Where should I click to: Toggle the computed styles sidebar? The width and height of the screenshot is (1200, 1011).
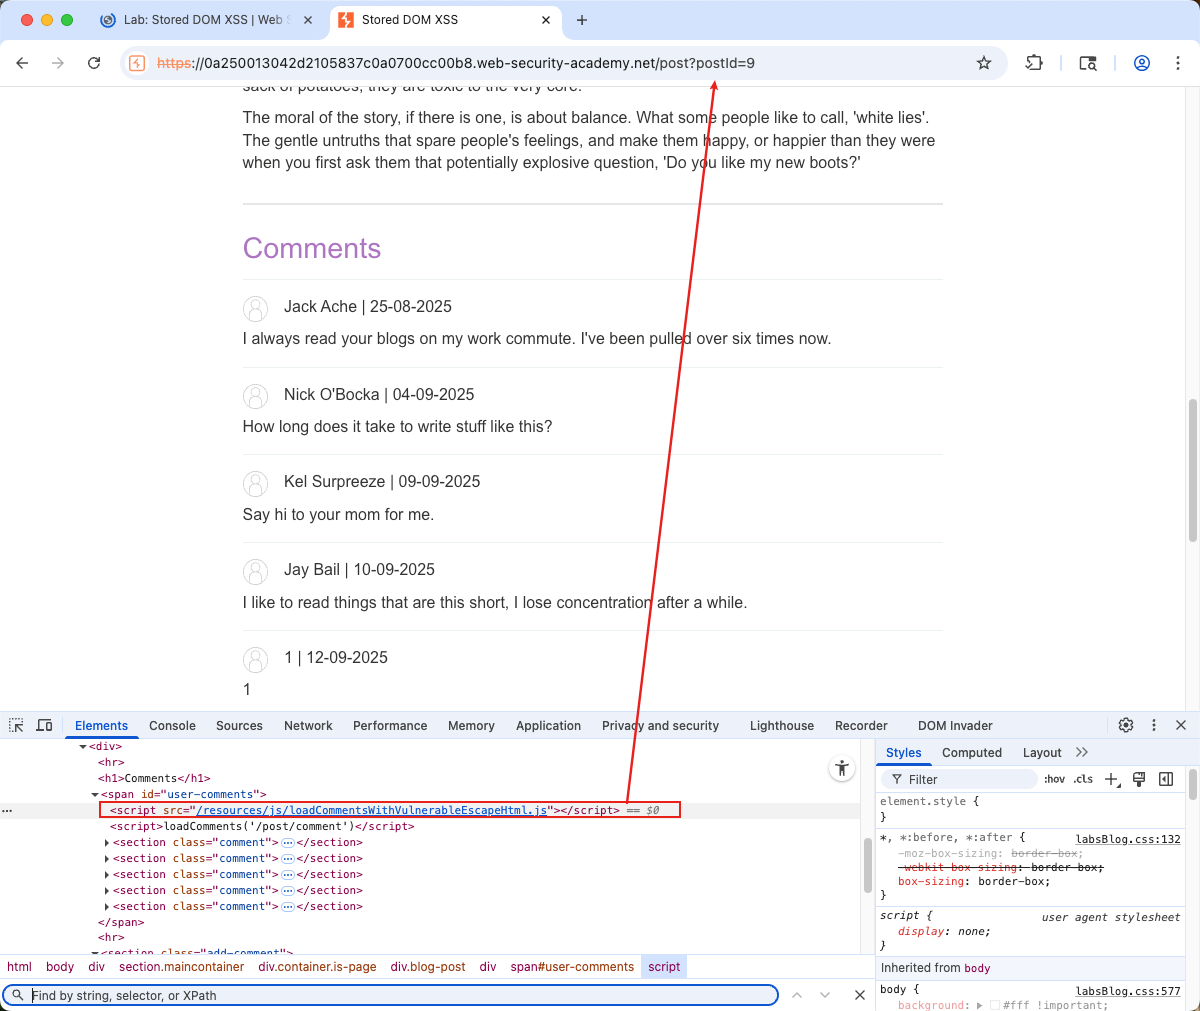click(x=1166, y=779)
